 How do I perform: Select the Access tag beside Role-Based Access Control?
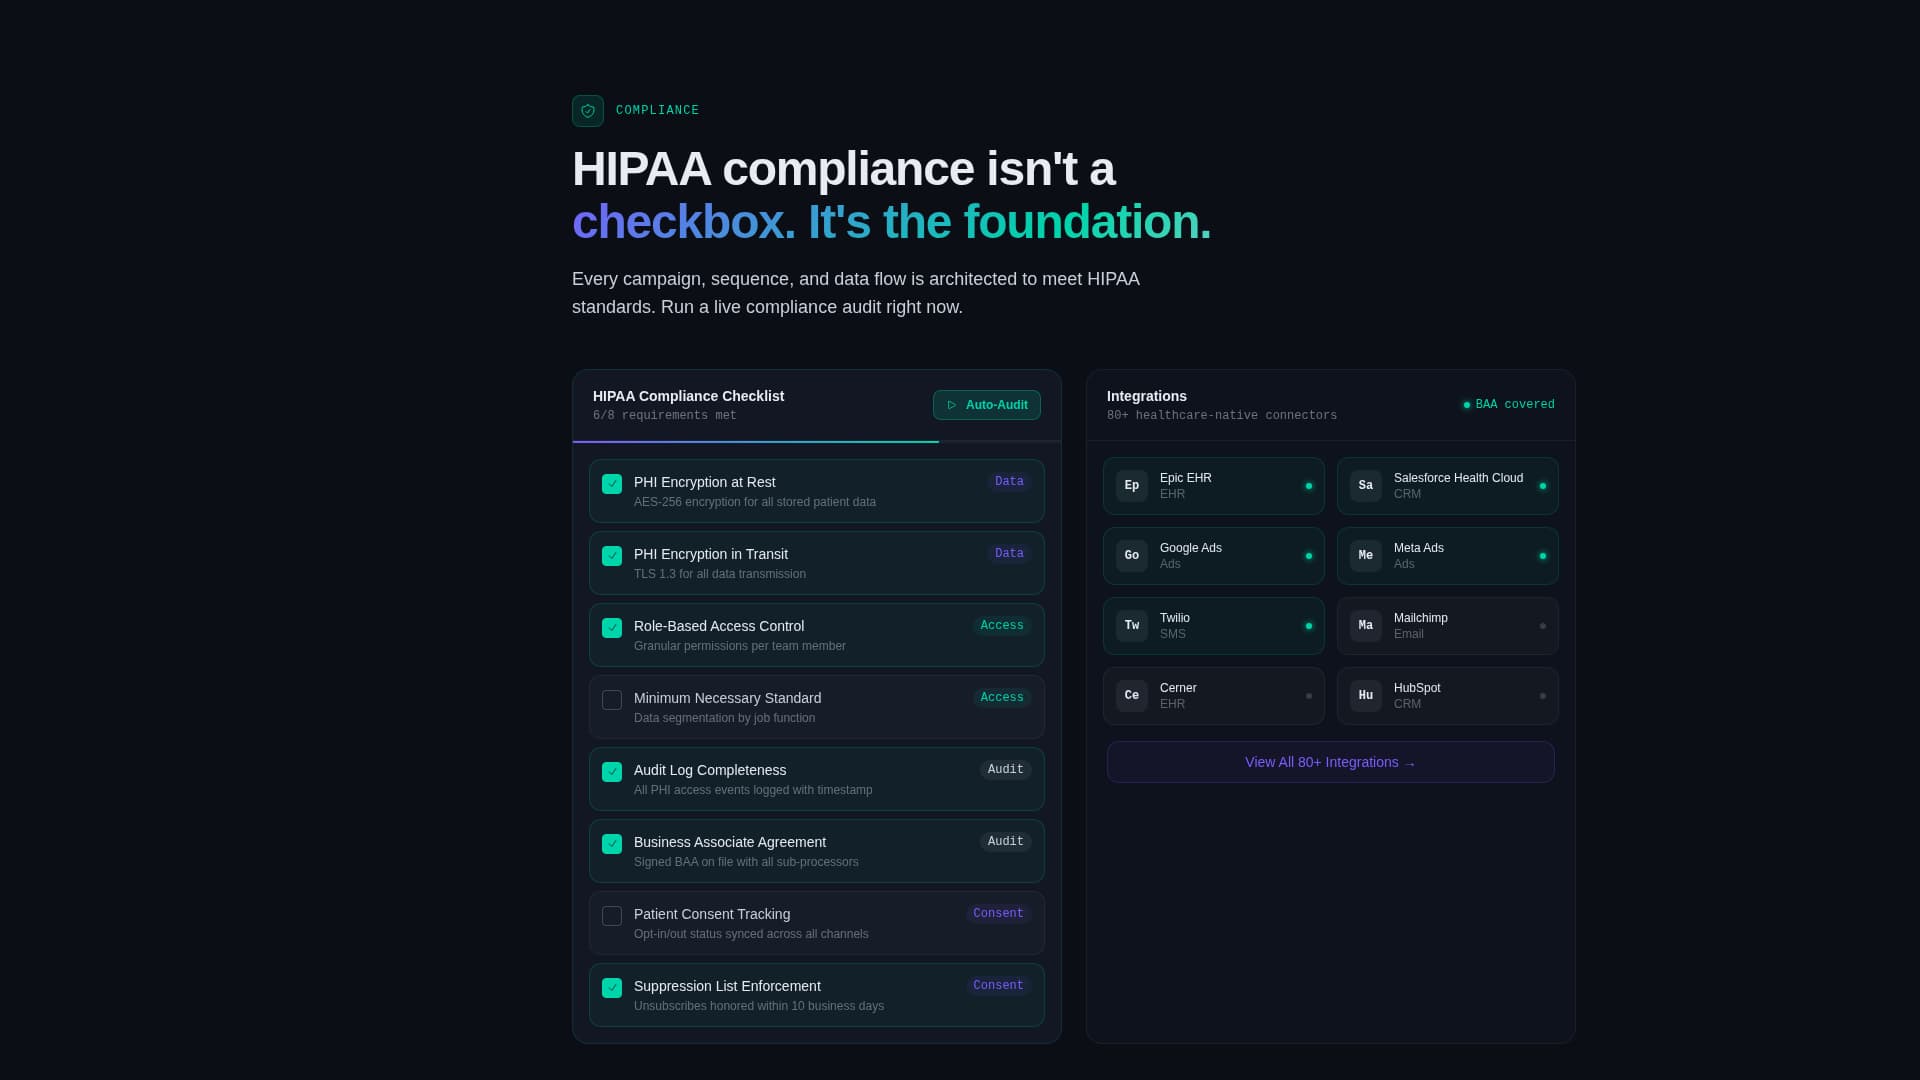pyautogui.click(x=1002, y=625)
